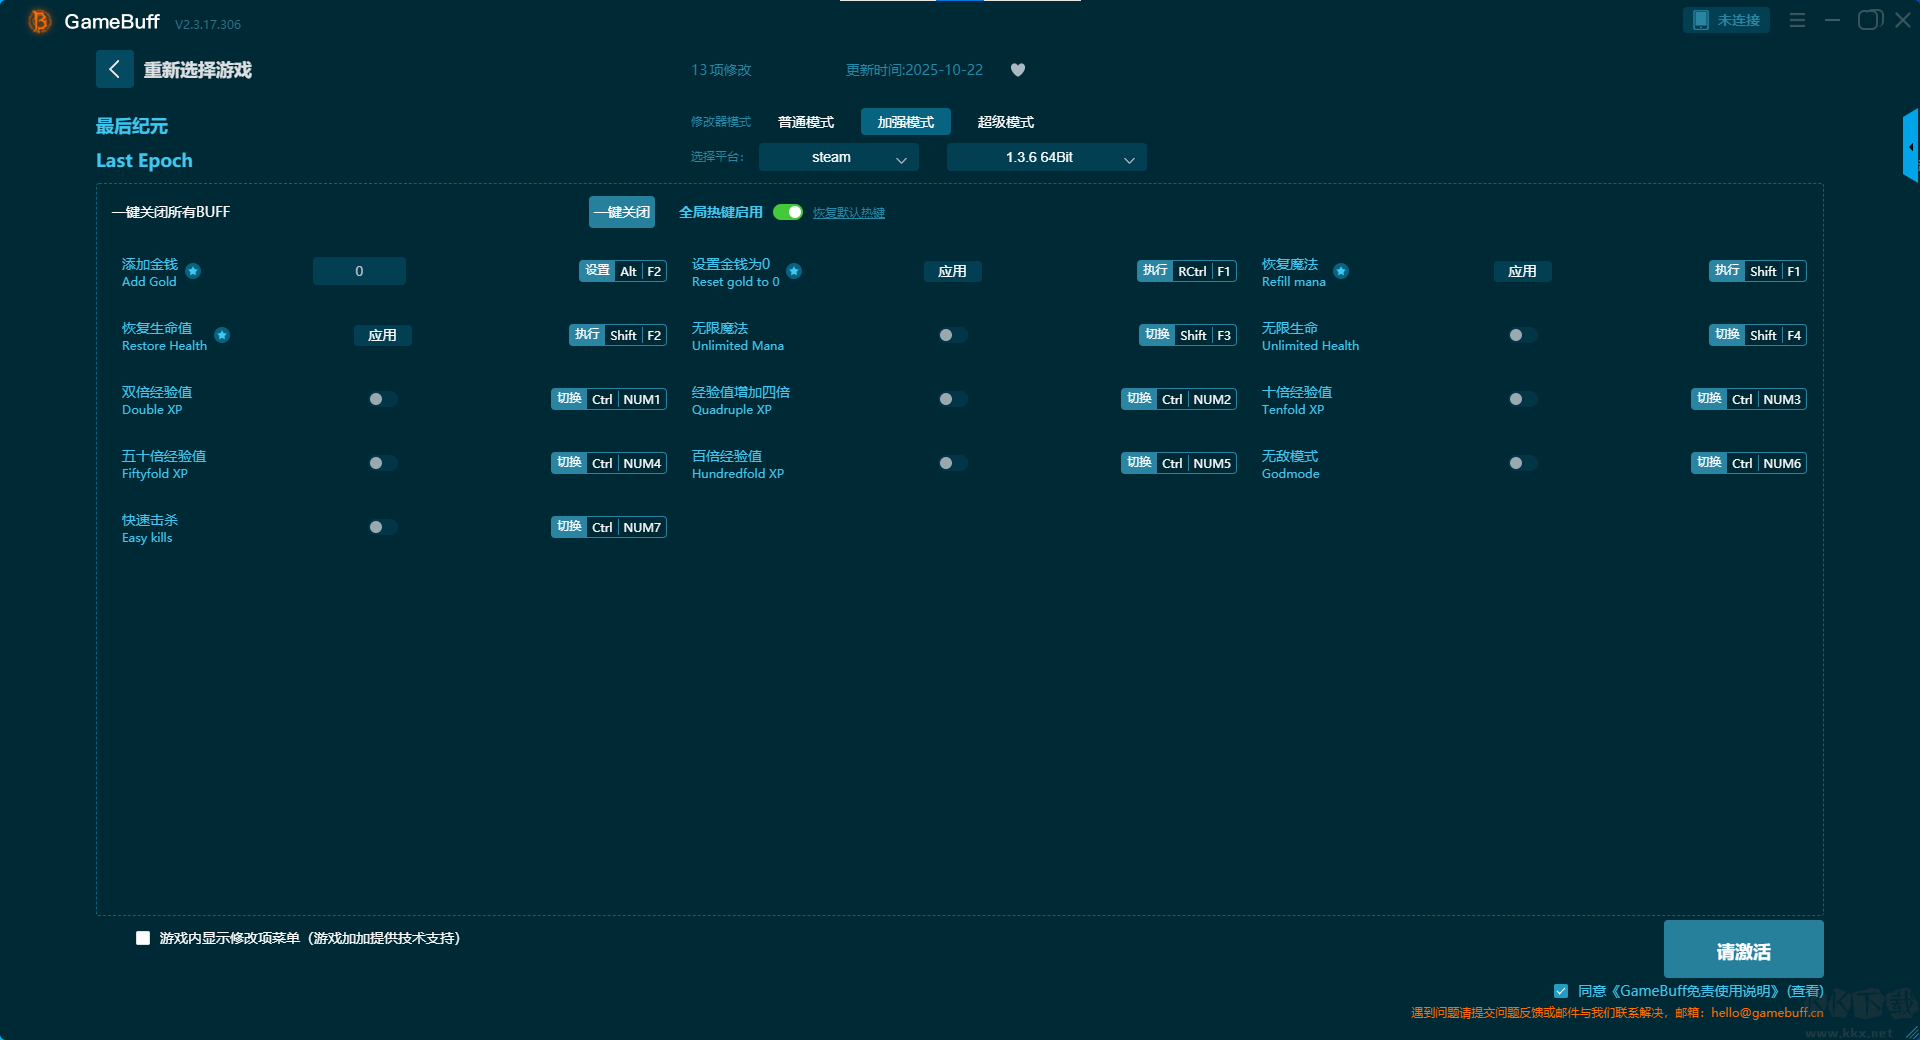
Task: Open the steam platform dropdown
Action: (838, 157)
